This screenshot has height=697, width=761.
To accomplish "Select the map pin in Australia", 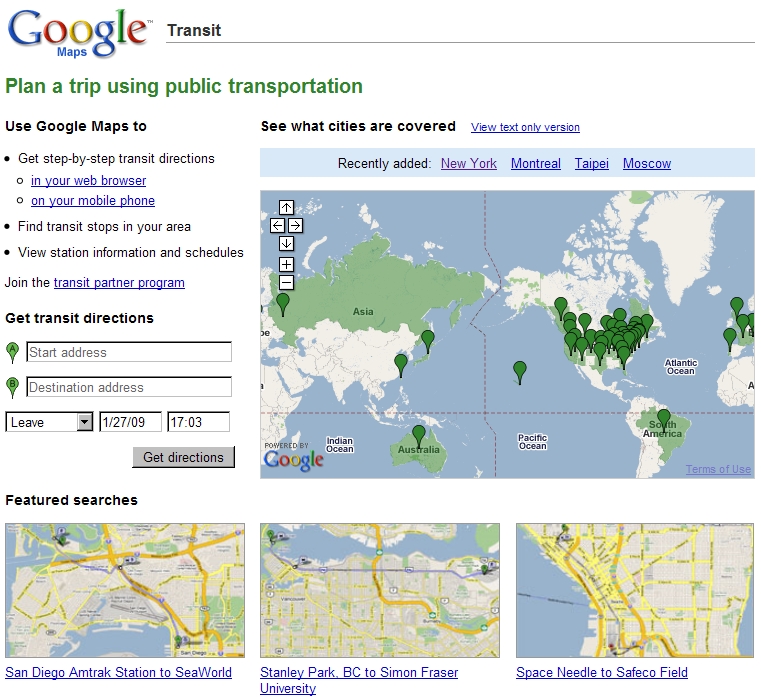I will [419, 435].
